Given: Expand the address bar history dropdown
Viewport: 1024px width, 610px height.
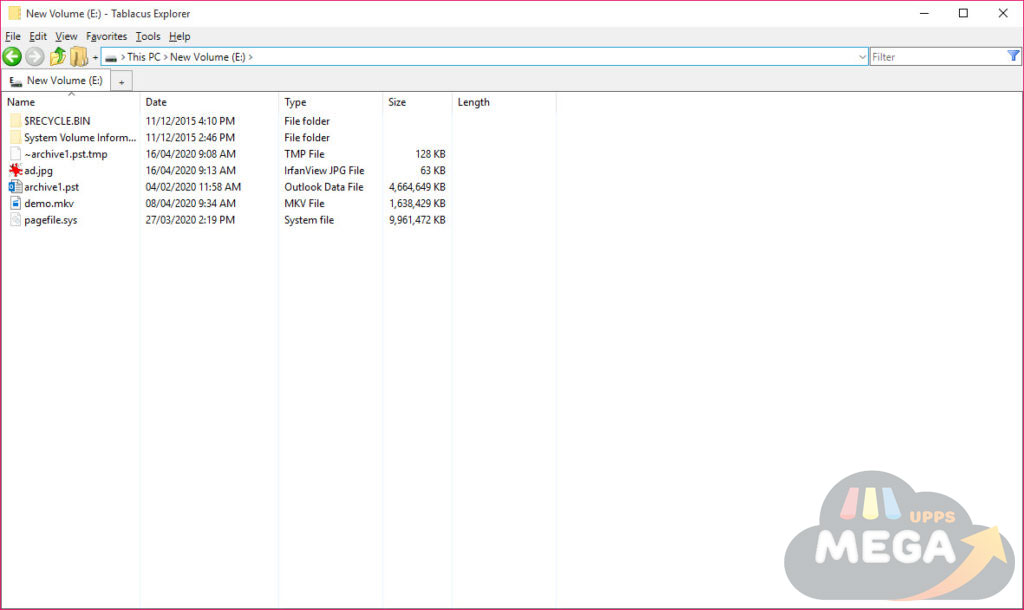Looking at the screenshot, I should point(861,57).
